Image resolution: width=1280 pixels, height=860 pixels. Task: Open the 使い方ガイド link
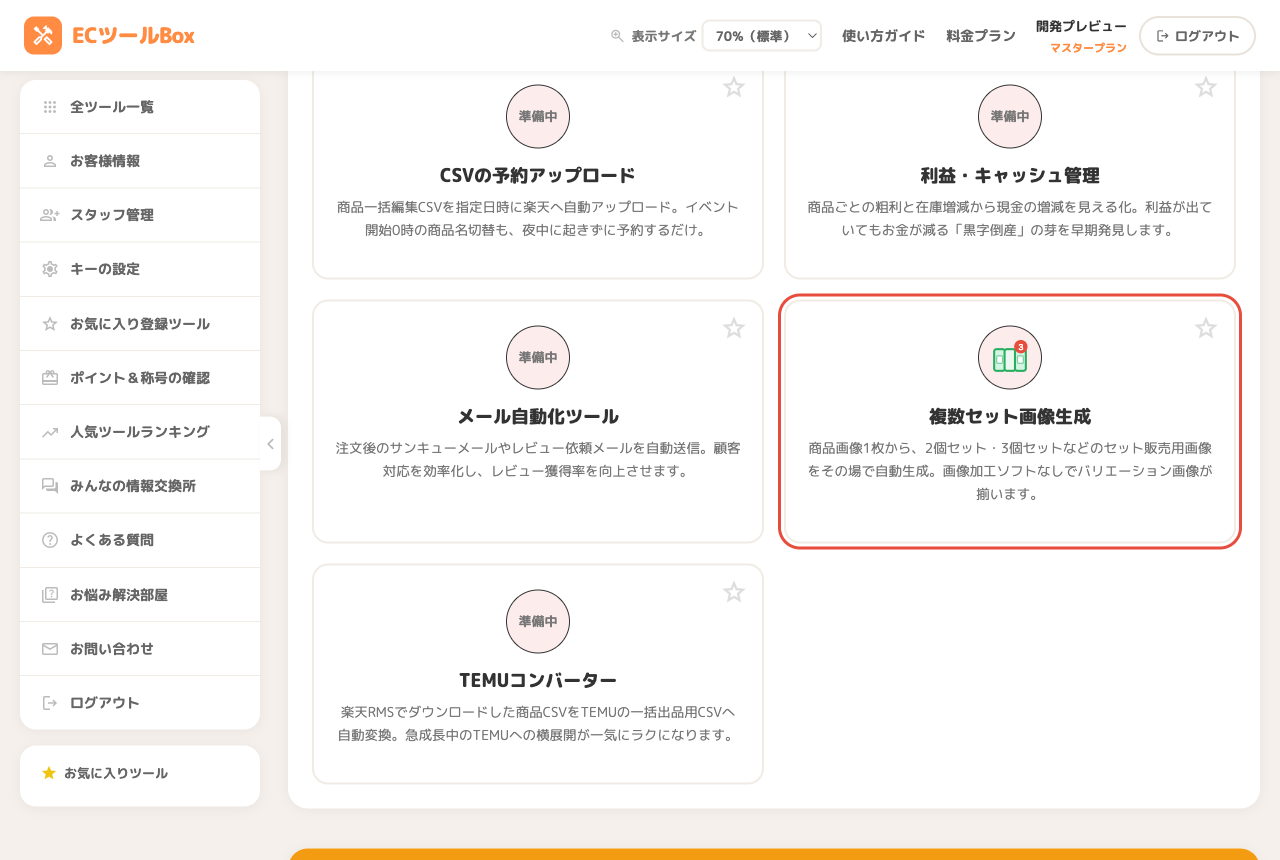tap(883, 36)
